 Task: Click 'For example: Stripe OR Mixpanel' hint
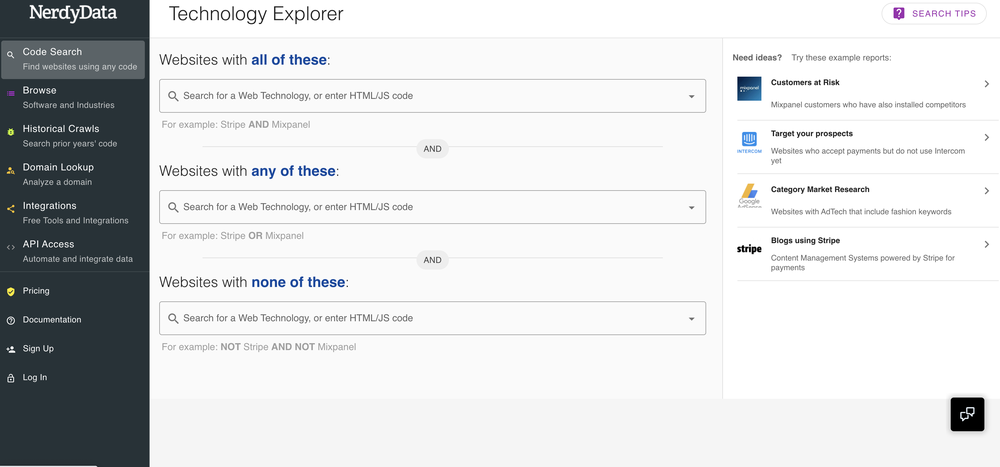(233, 235)
